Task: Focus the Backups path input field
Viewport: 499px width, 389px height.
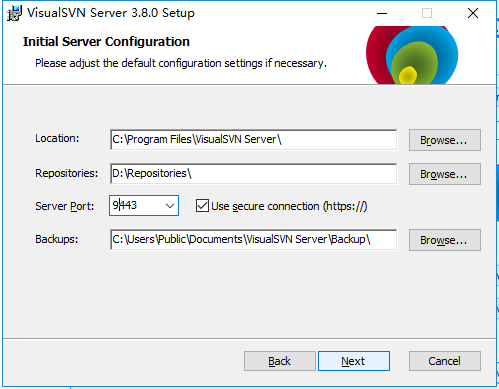Action: 253,240
